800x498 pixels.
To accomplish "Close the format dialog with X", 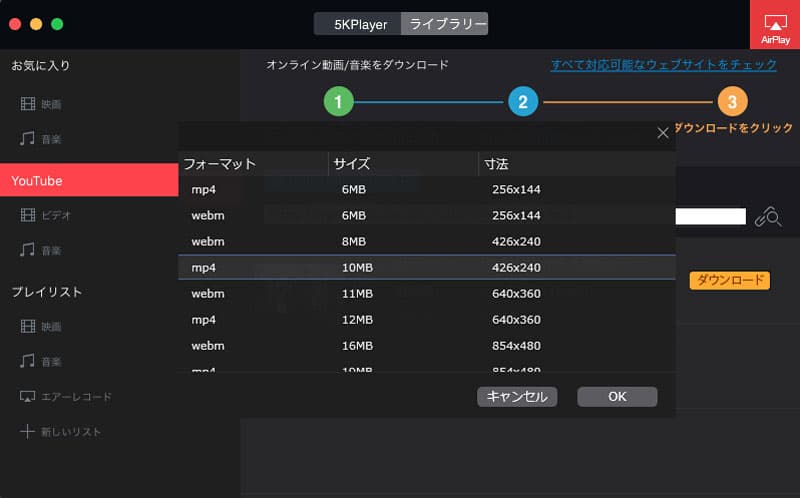I will click(663, 133).
